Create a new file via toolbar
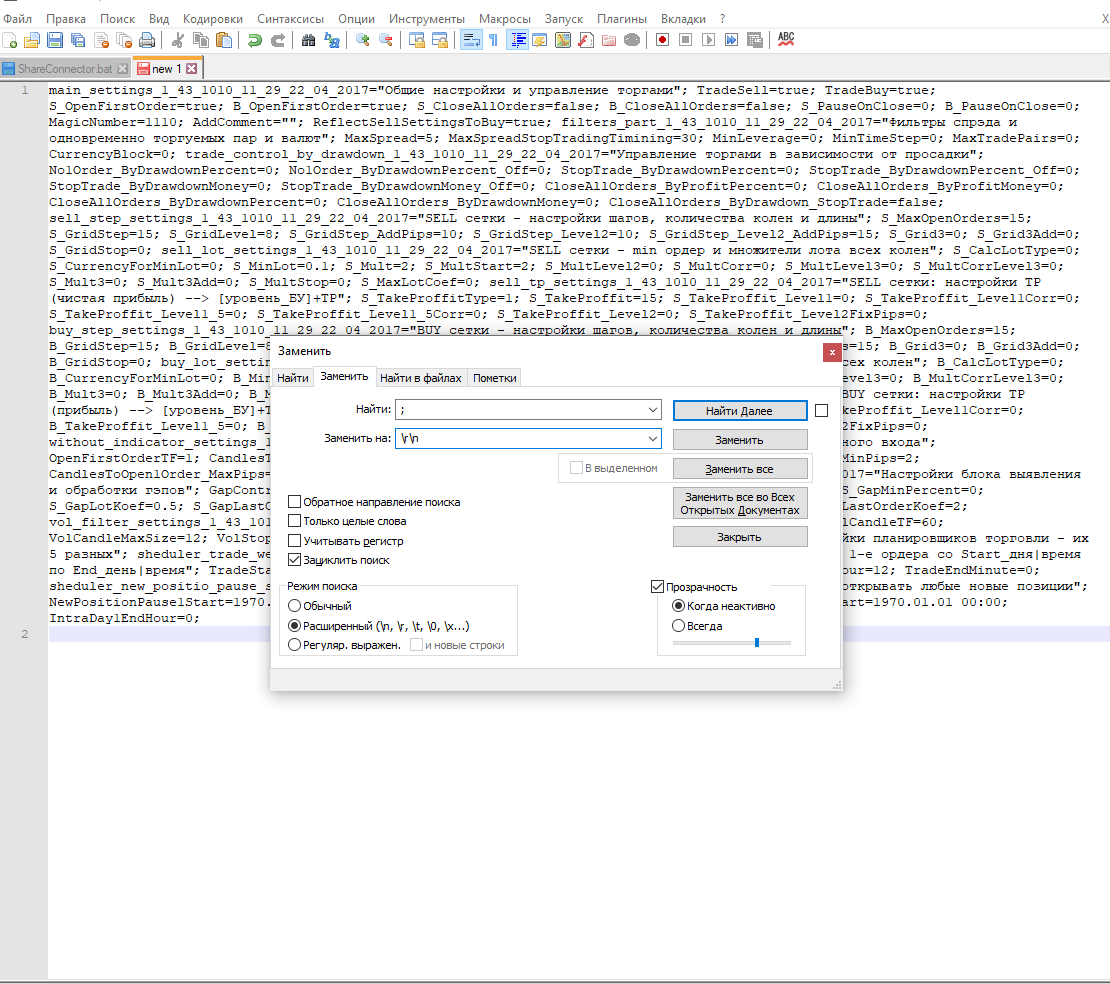The width and height of the screenshot is (1110, 984). coord(10,40)
